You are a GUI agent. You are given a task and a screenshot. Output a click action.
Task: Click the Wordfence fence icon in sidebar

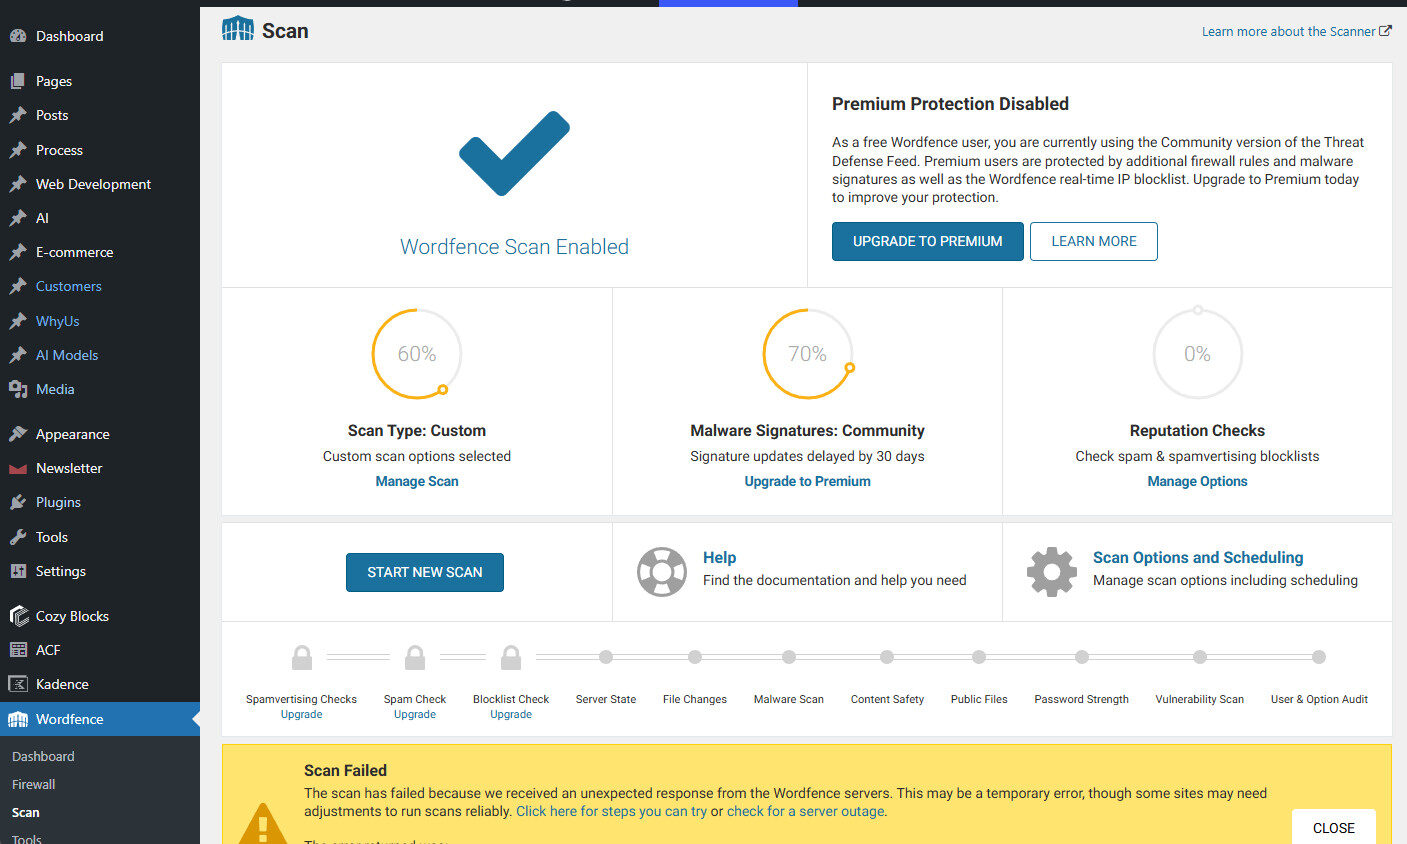coord(18,719)
